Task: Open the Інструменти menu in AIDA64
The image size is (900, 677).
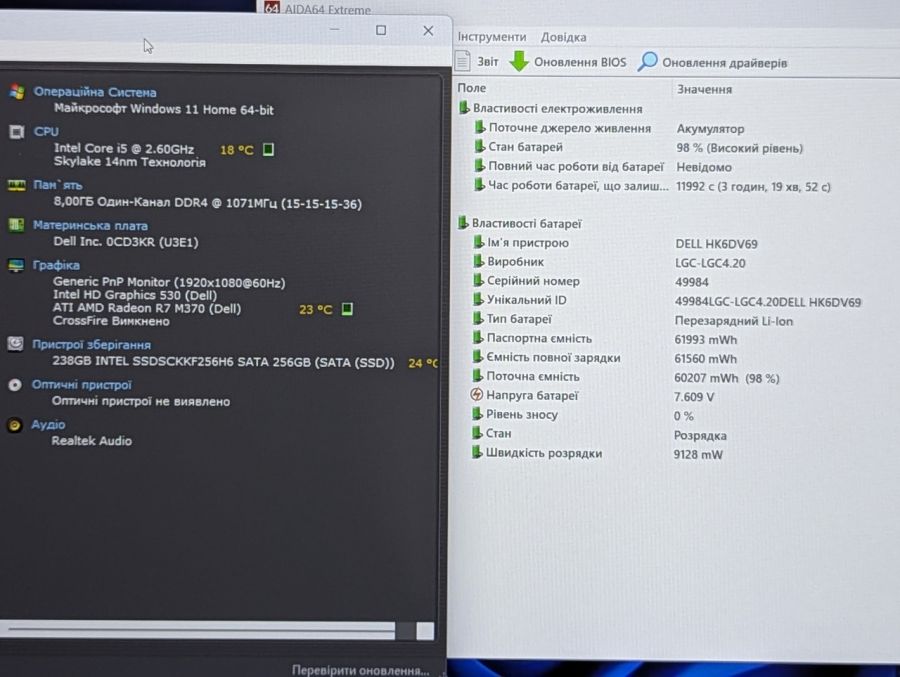Action: click(491, 37)
